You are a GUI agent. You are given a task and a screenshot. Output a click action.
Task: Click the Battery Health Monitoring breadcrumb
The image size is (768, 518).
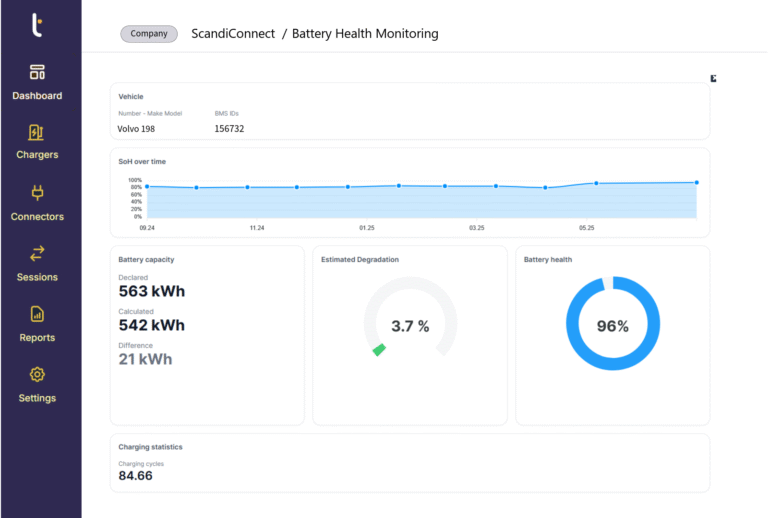(365, 34)
